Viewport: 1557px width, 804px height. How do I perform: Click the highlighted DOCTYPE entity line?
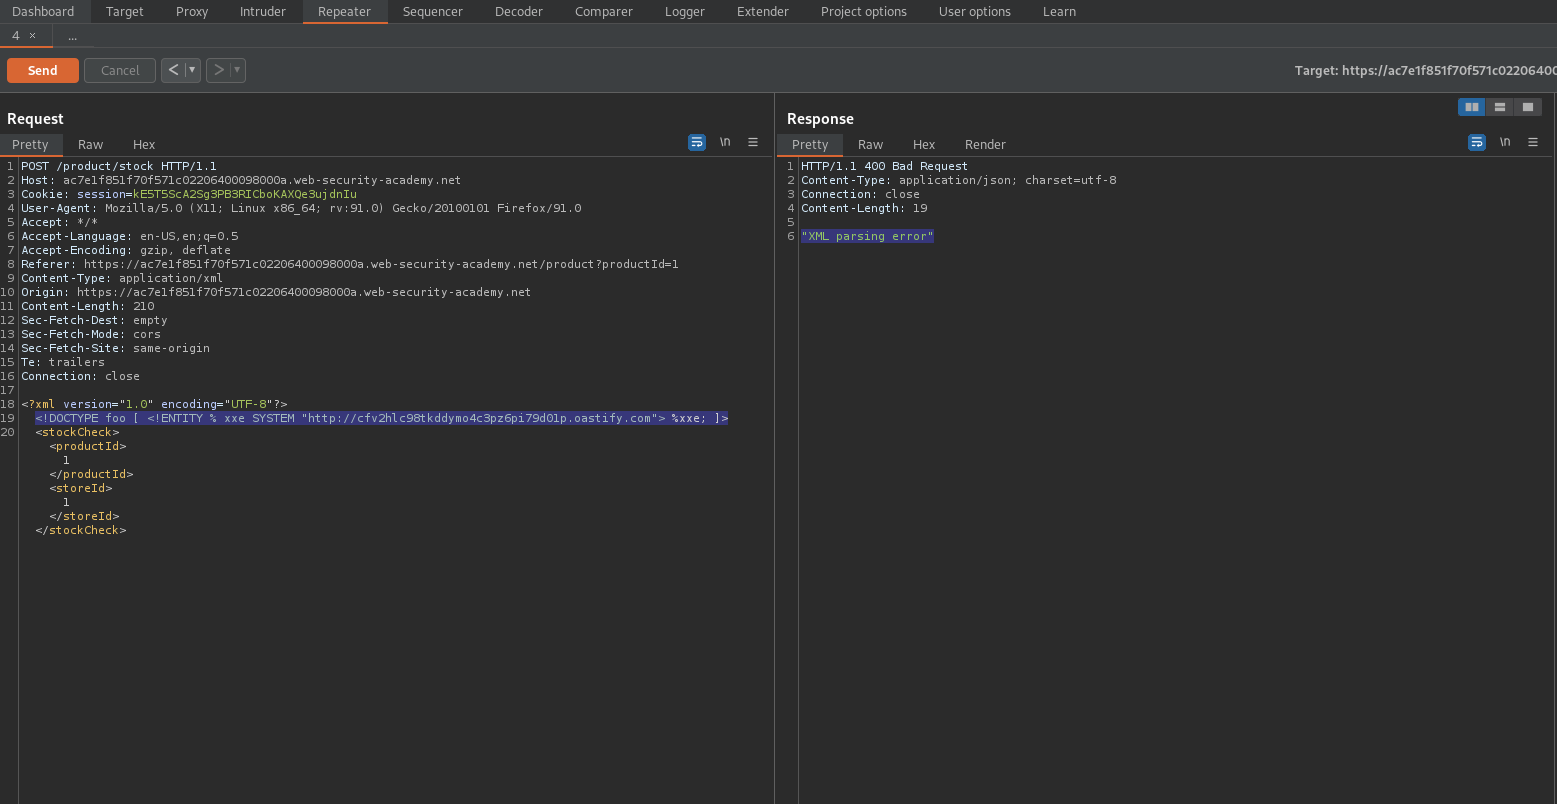coord(382,418)
